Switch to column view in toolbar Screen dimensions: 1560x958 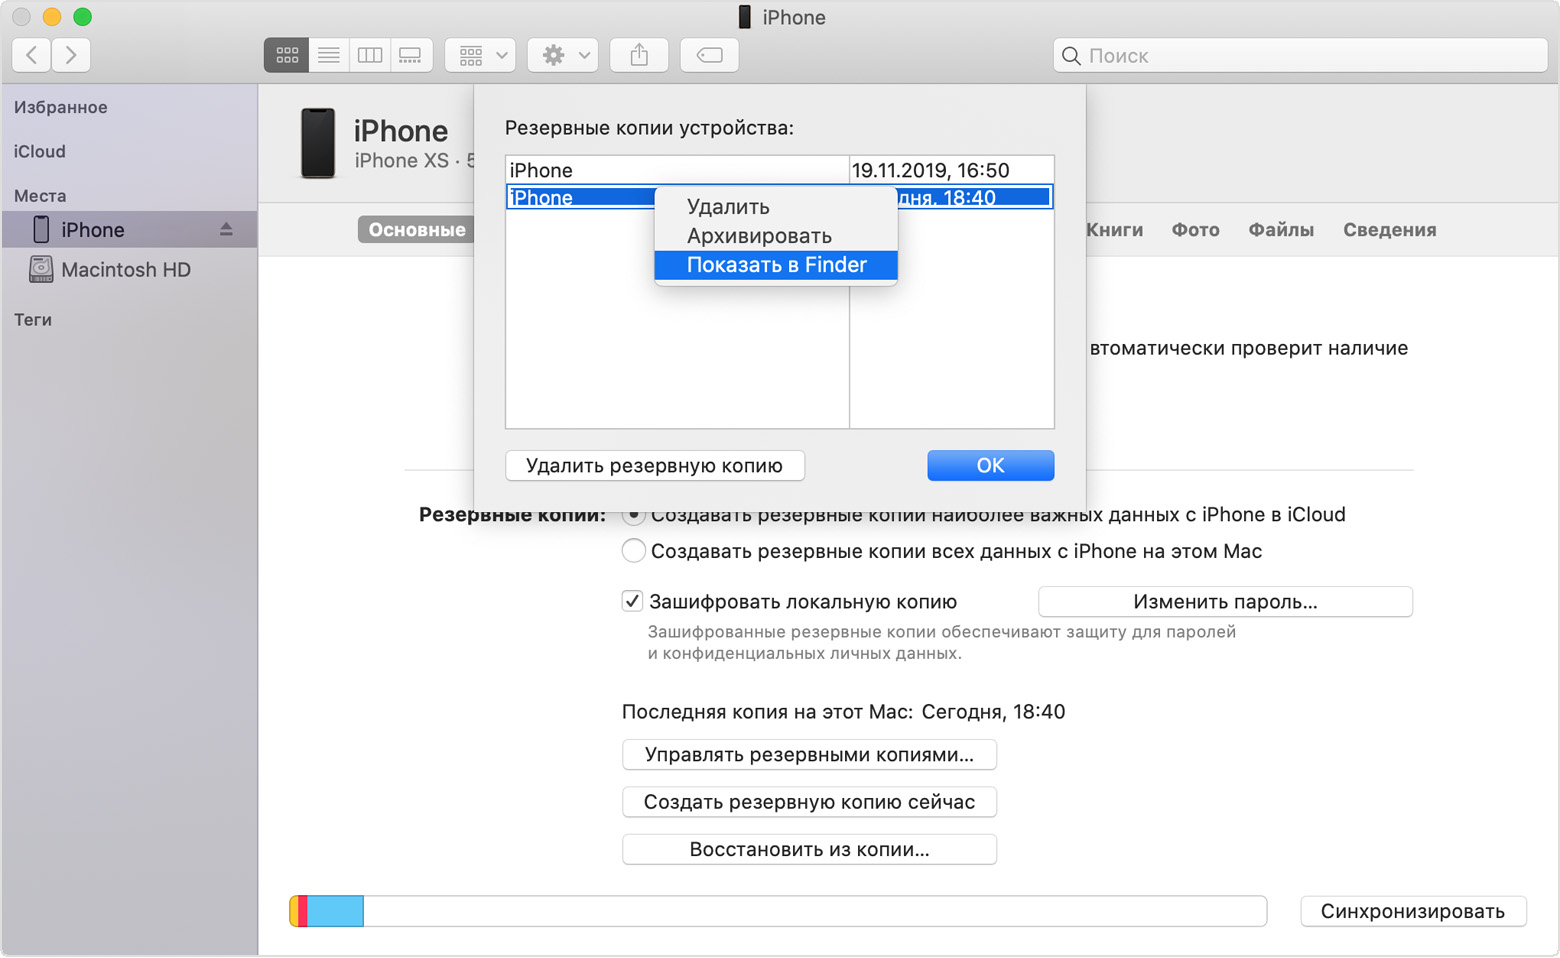[x=370, y=55]
